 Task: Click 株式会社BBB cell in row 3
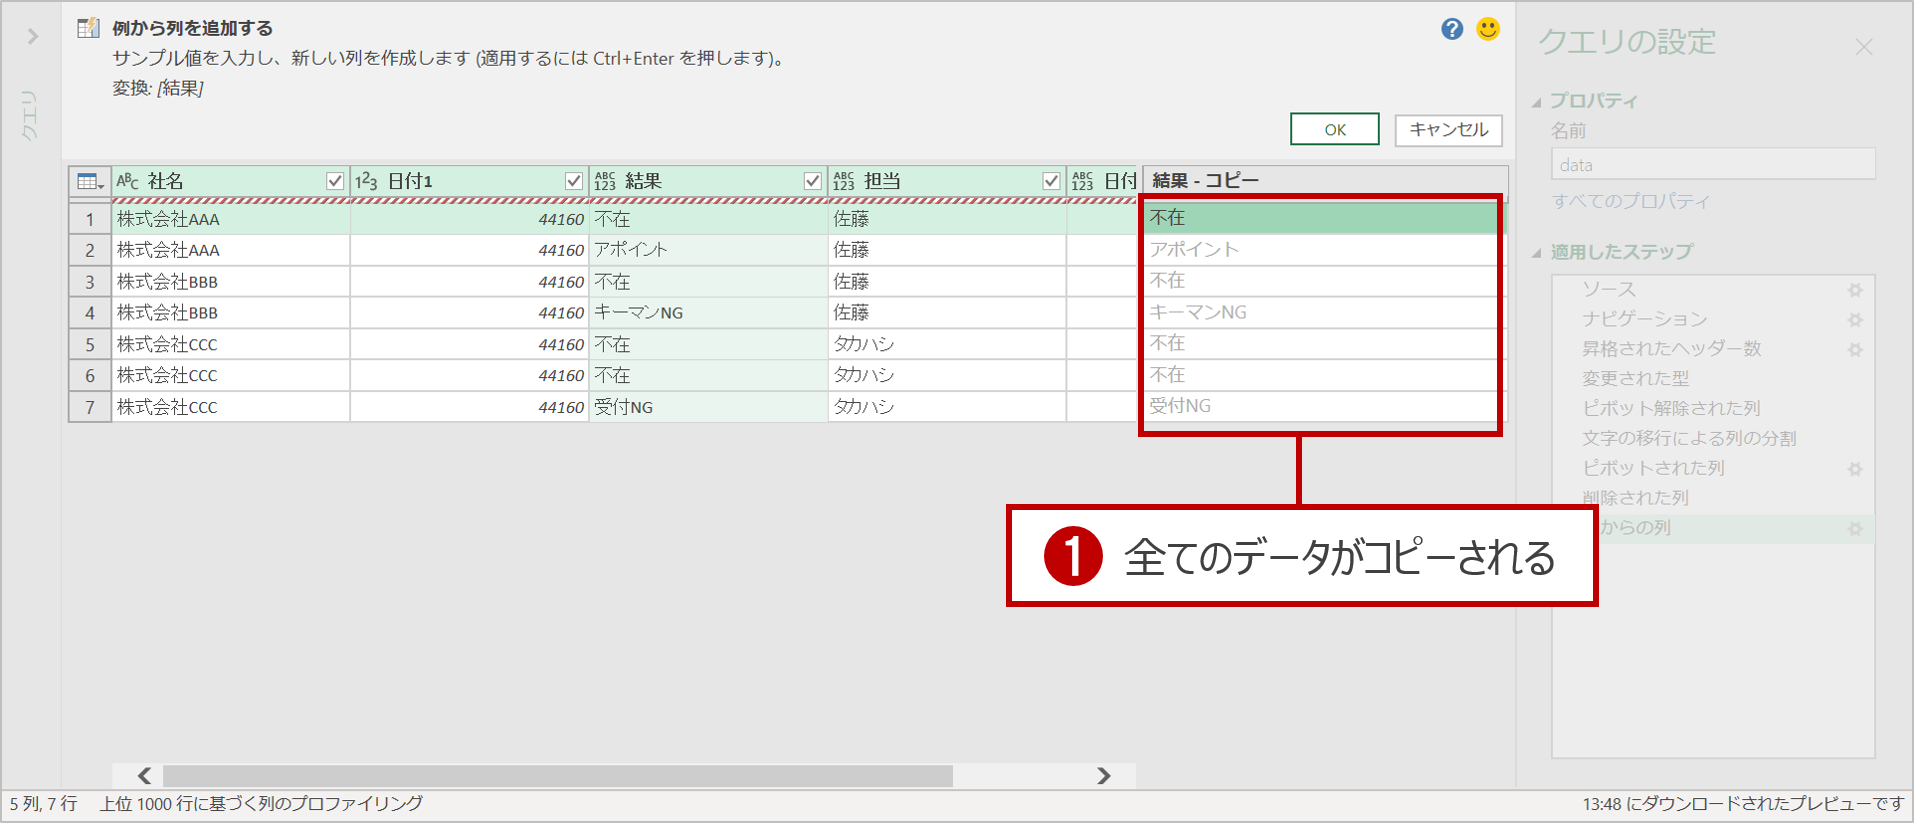(x=231, y=282)
